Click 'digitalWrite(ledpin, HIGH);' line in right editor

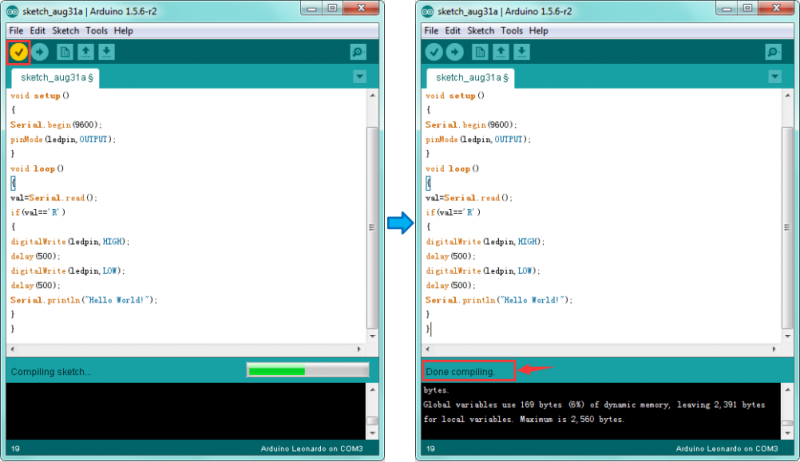pos(485,242)
